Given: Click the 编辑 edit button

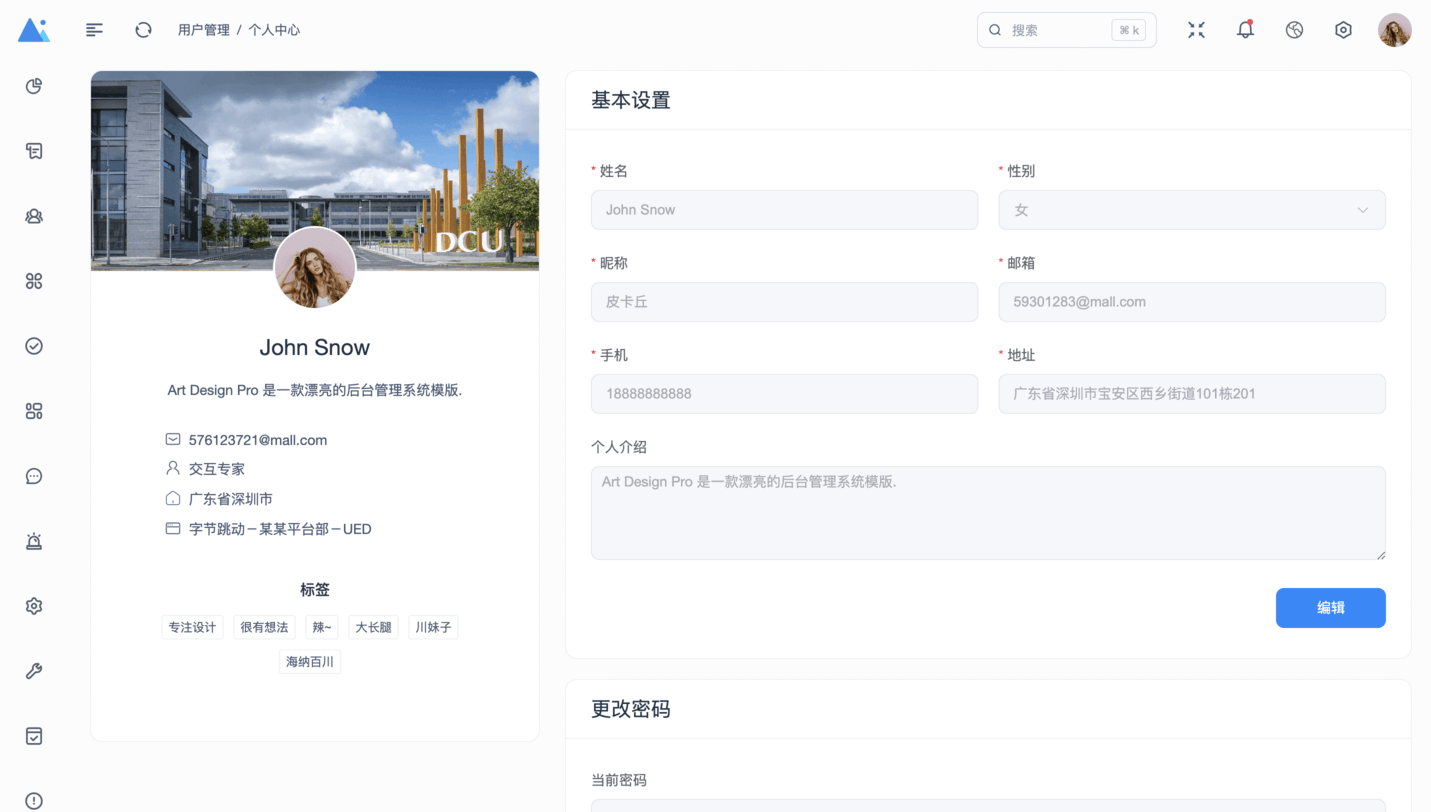Looking at the screenshot, I should tap(1331, 608).
